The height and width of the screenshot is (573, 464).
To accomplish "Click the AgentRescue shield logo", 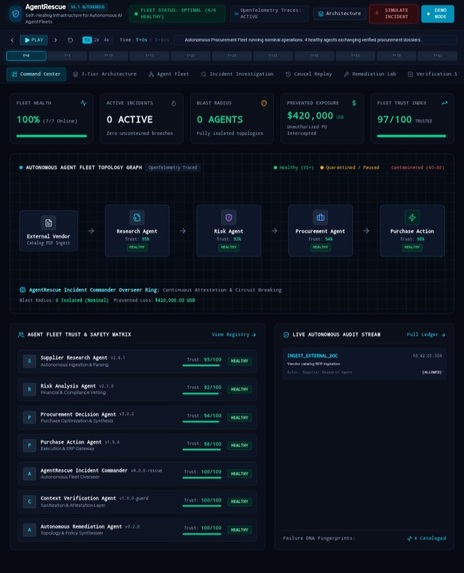I will [15, 14].
